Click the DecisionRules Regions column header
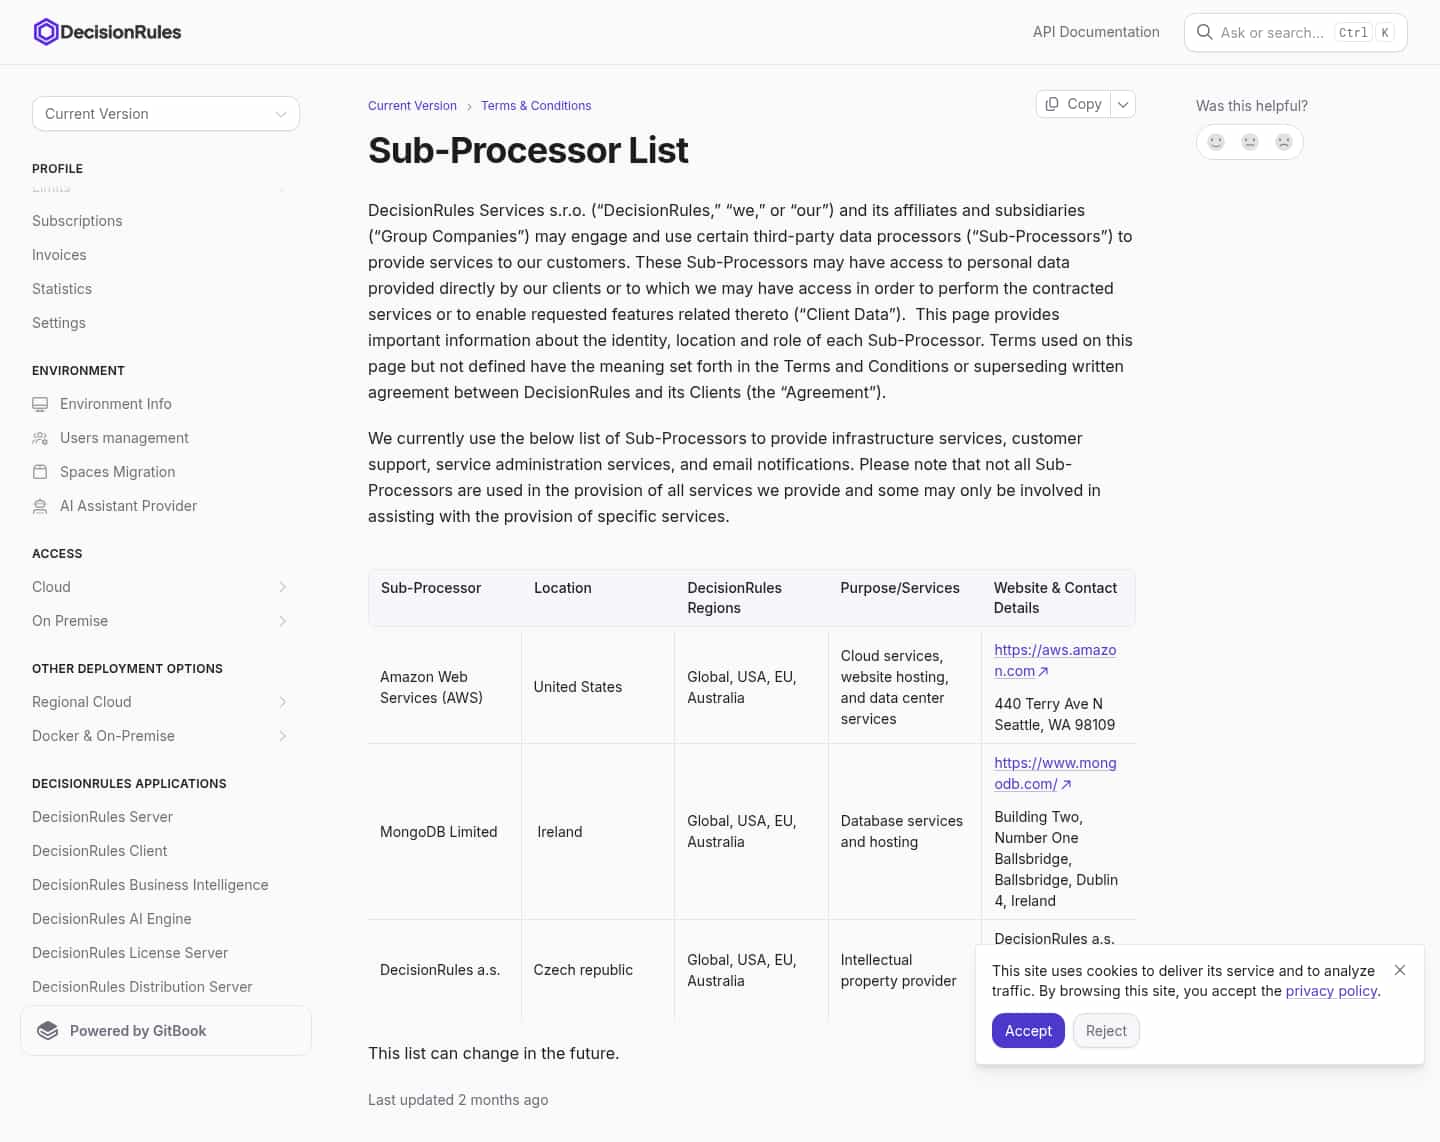Image resolution: width=1440 pixels, height=1142 pixels. point(735,598)
